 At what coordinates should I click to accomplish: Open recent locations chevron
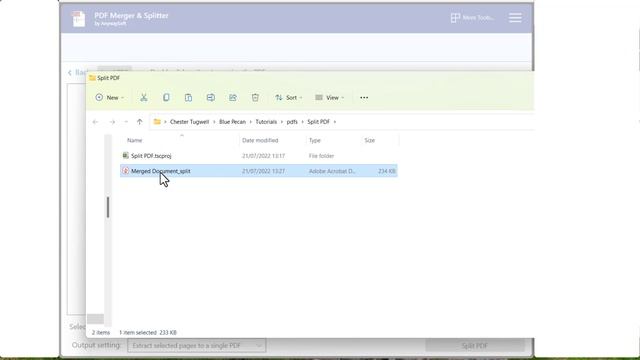(126, 122)
